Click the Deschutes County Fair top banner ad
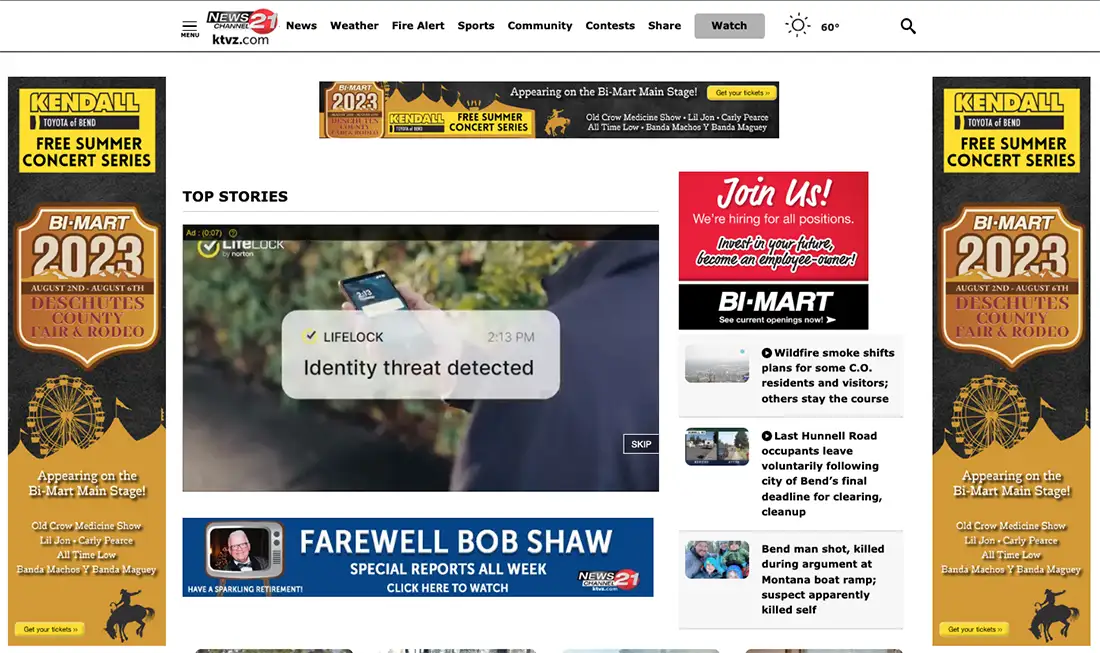The width and height of the screenshot is (1100, 653). 549,109
